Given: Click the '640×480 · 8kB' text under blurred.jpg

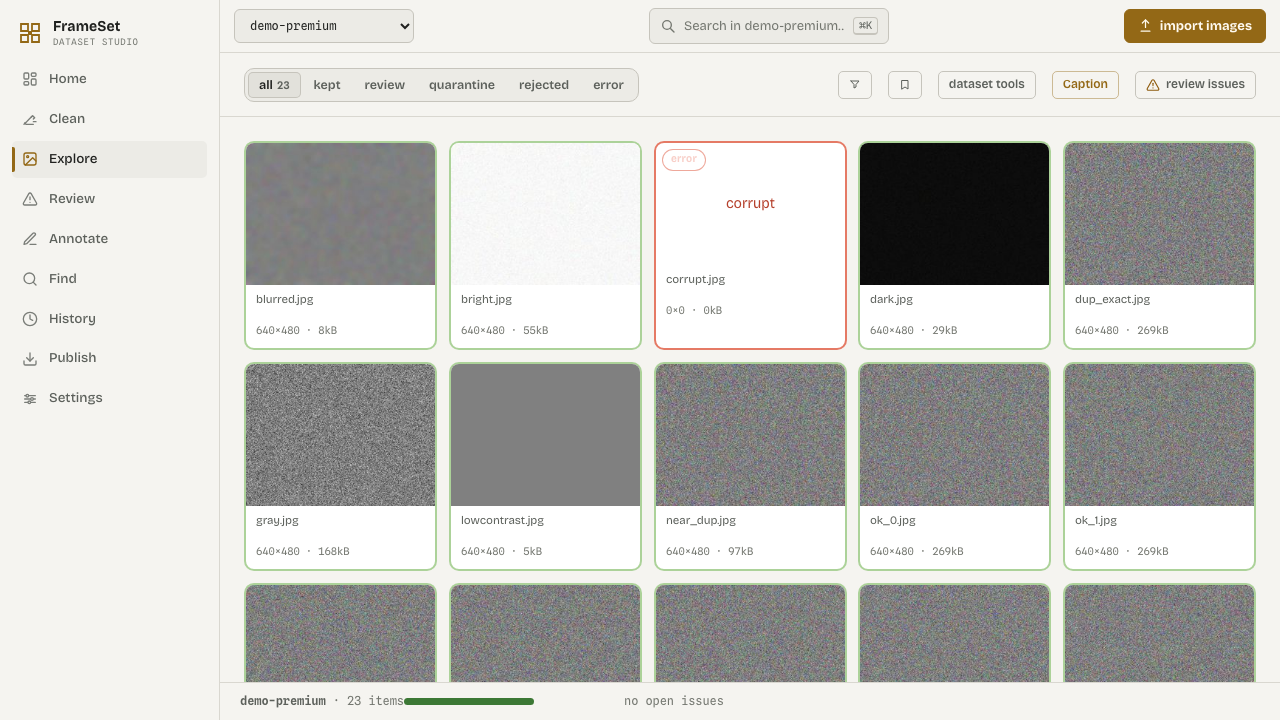Looking at the screenshot, I should click(x=296, y=331).
